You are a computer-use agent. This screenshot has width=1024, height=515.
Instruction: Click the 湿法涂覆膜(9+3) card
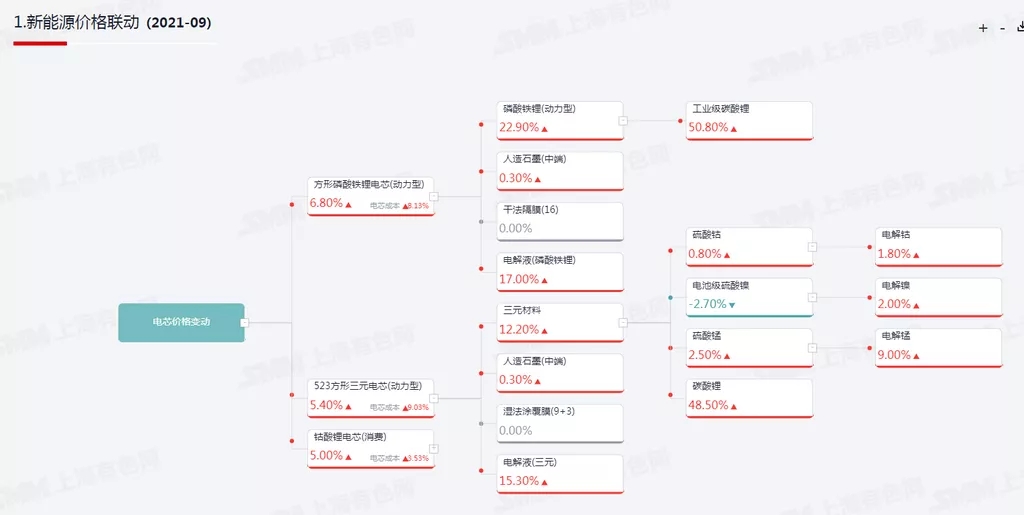point(560,423)
